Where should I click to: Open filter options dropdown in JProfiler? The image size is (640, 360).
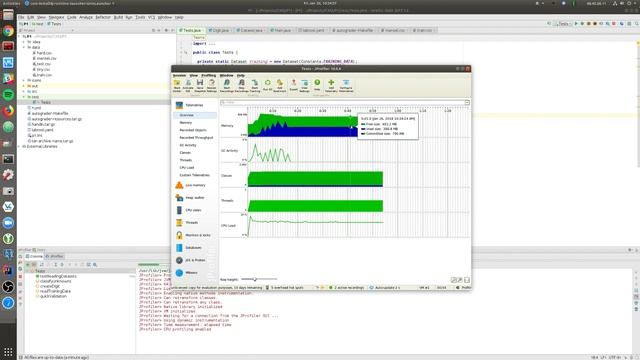click(x=467, y=102)
